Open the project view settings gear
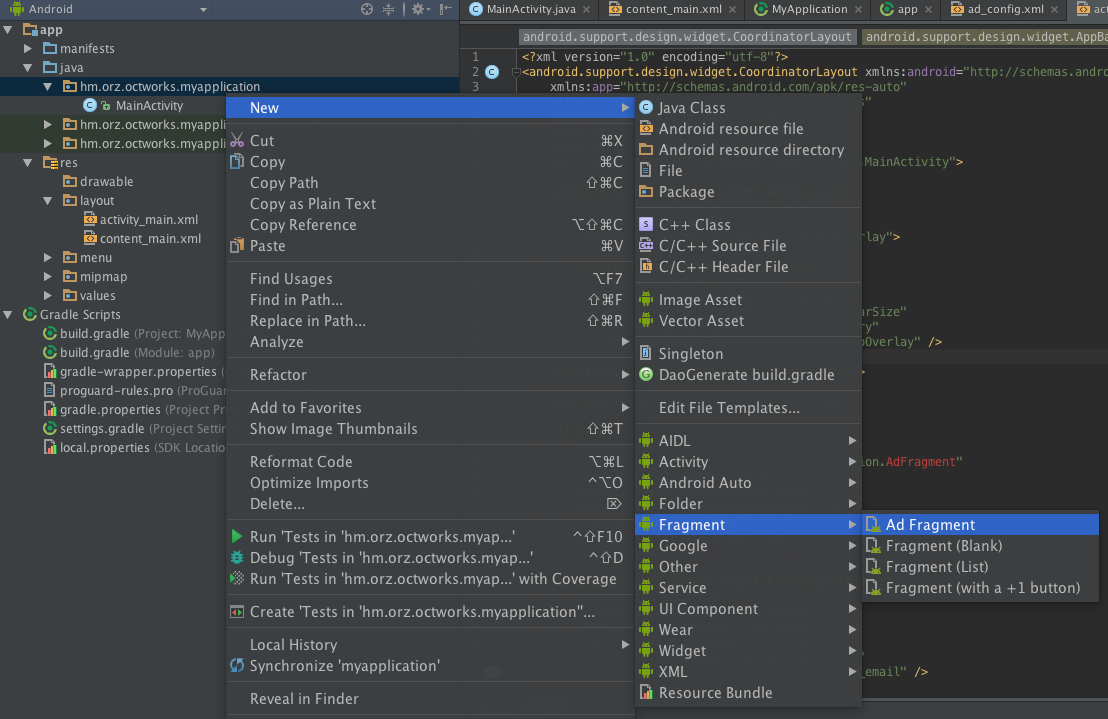1108x719 pixels. tap(418, 9)
